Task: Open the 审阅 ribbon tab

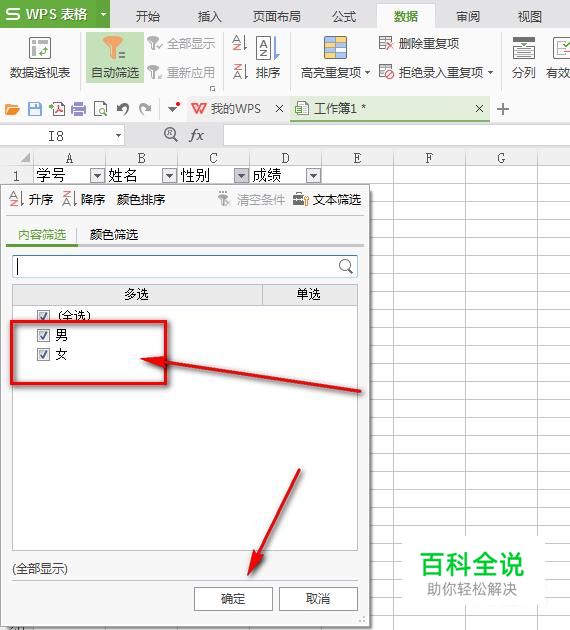Action: 468,16
